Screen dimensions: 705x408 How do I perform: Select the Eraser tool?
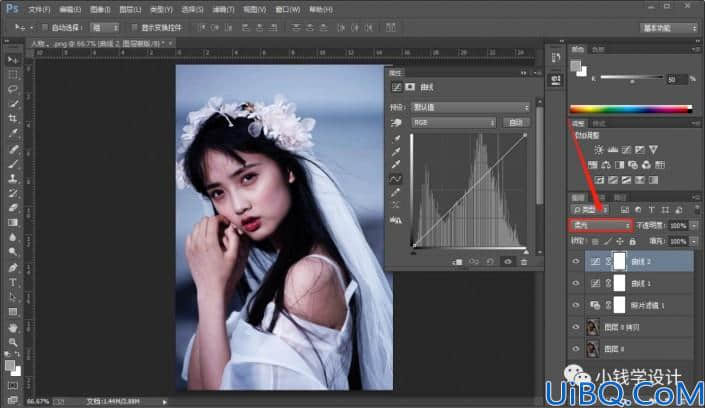tap(13, 208)
